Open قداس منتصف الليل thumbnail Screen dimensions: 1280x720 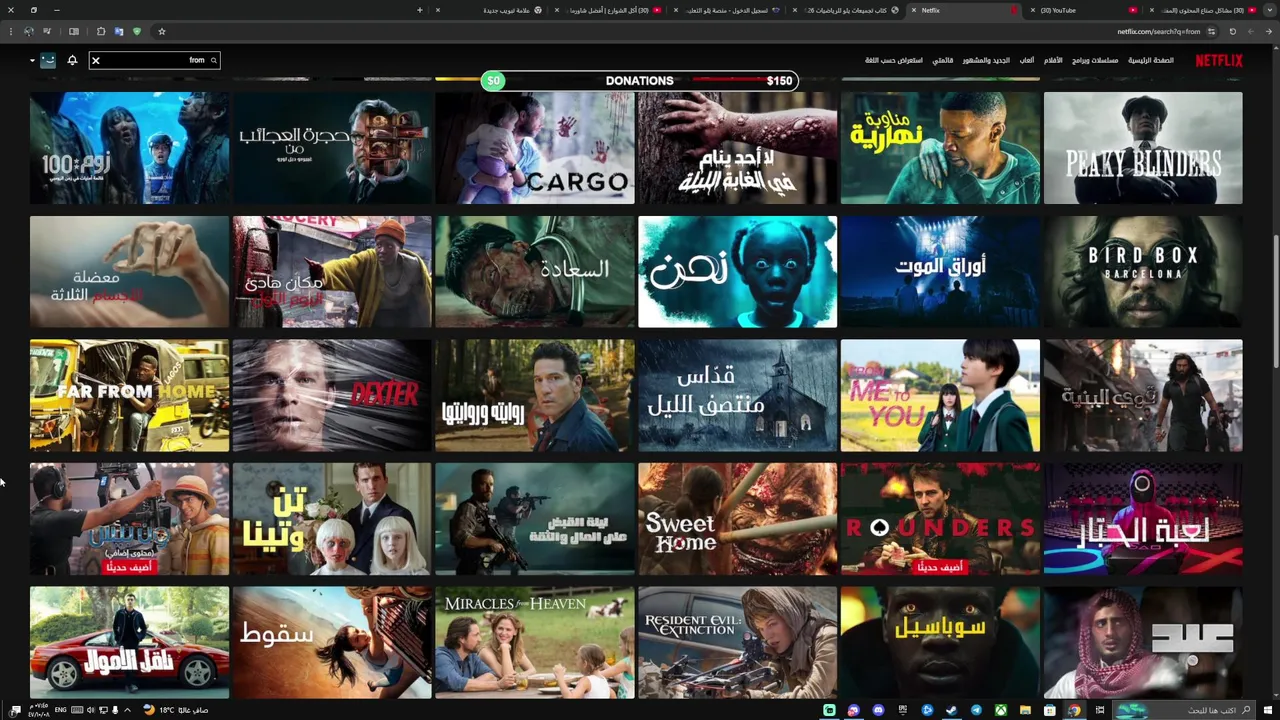(x=737, y=395)
